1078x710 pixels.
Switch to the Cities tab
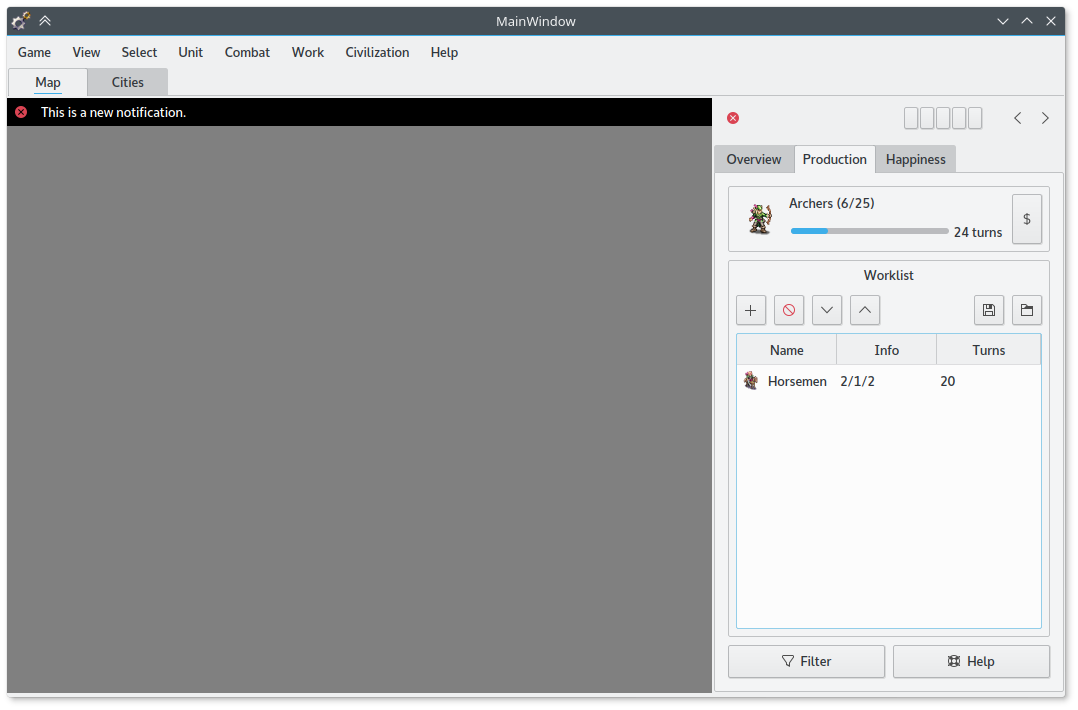coord(128,82)
